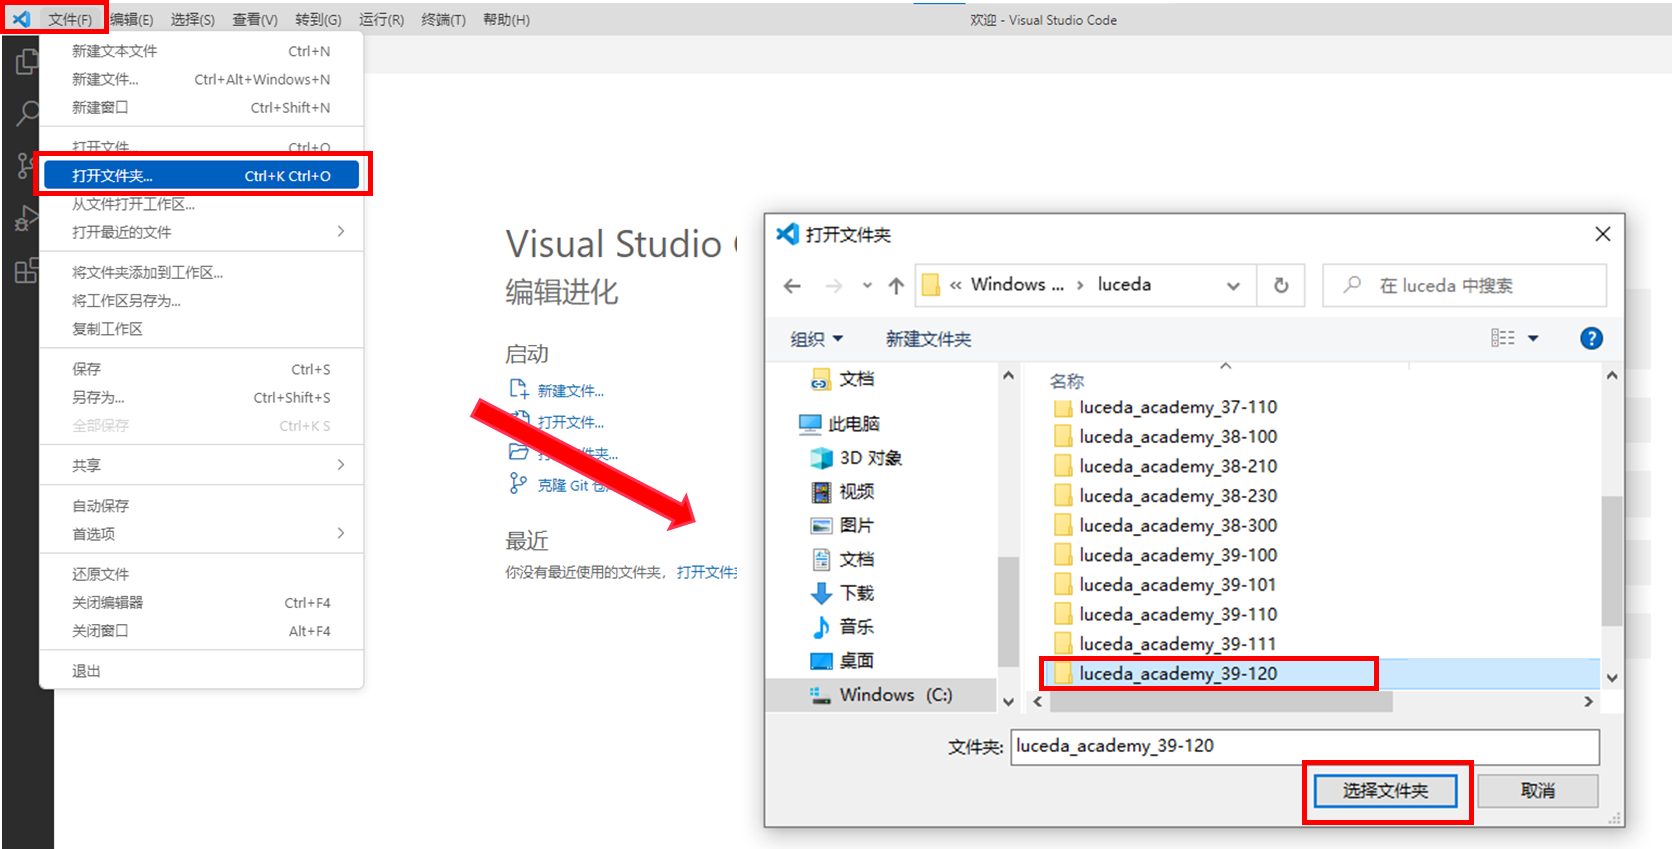The height and width of the screenshot is (849, 1672).
Task: Click the 新建文件... link on welcome page
Action: click(x=571, y=391)
